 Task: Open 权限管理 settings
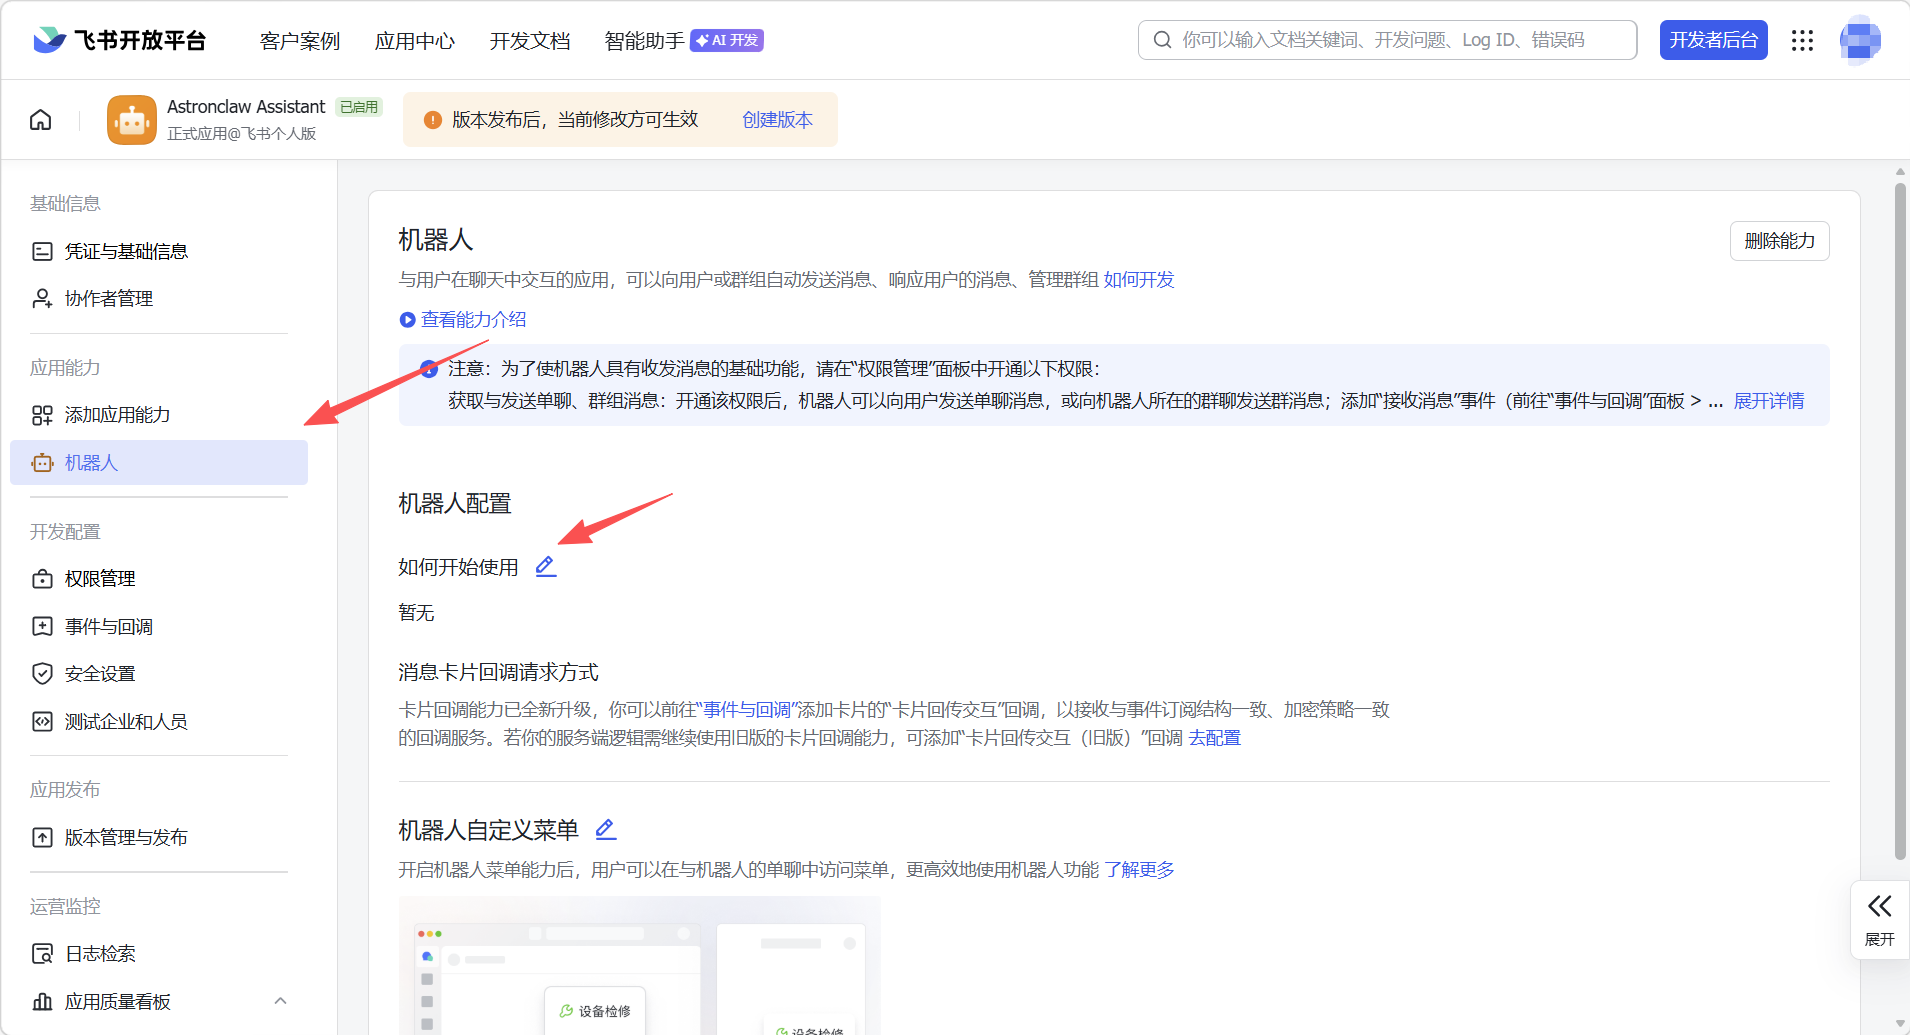pyautogui.click(x=99, y=577)
